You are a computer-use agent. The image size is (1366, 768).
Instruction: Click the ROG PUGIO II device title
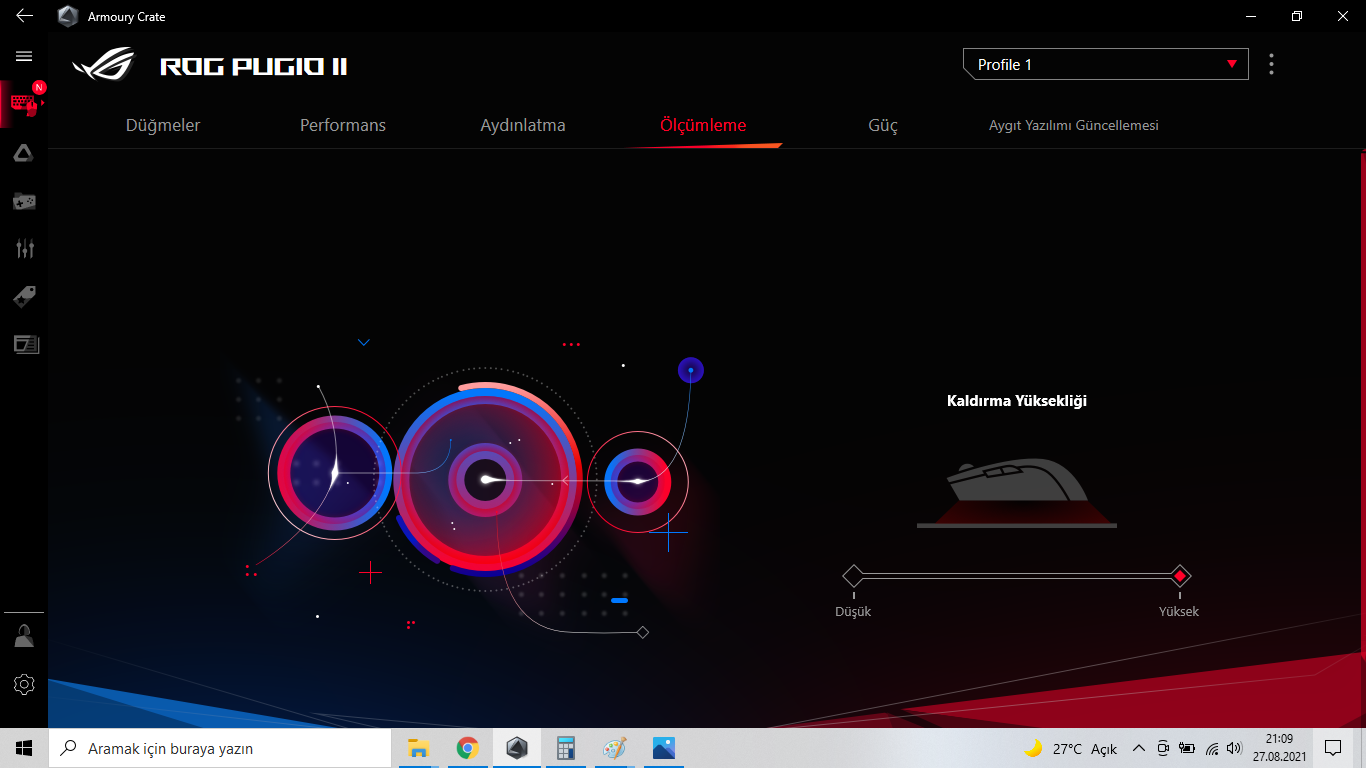coord(254,66)
